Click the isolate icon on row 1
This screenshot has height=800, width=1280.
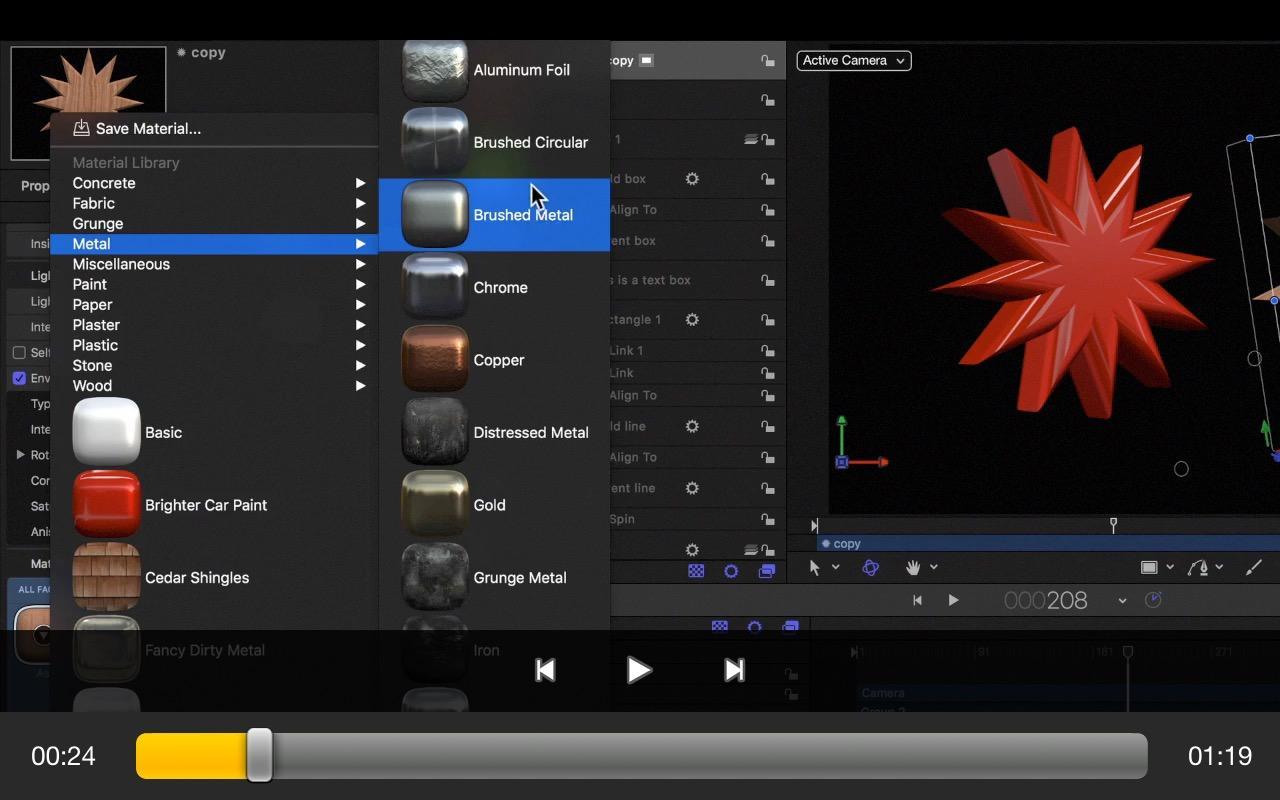click(x=750, y=140)
